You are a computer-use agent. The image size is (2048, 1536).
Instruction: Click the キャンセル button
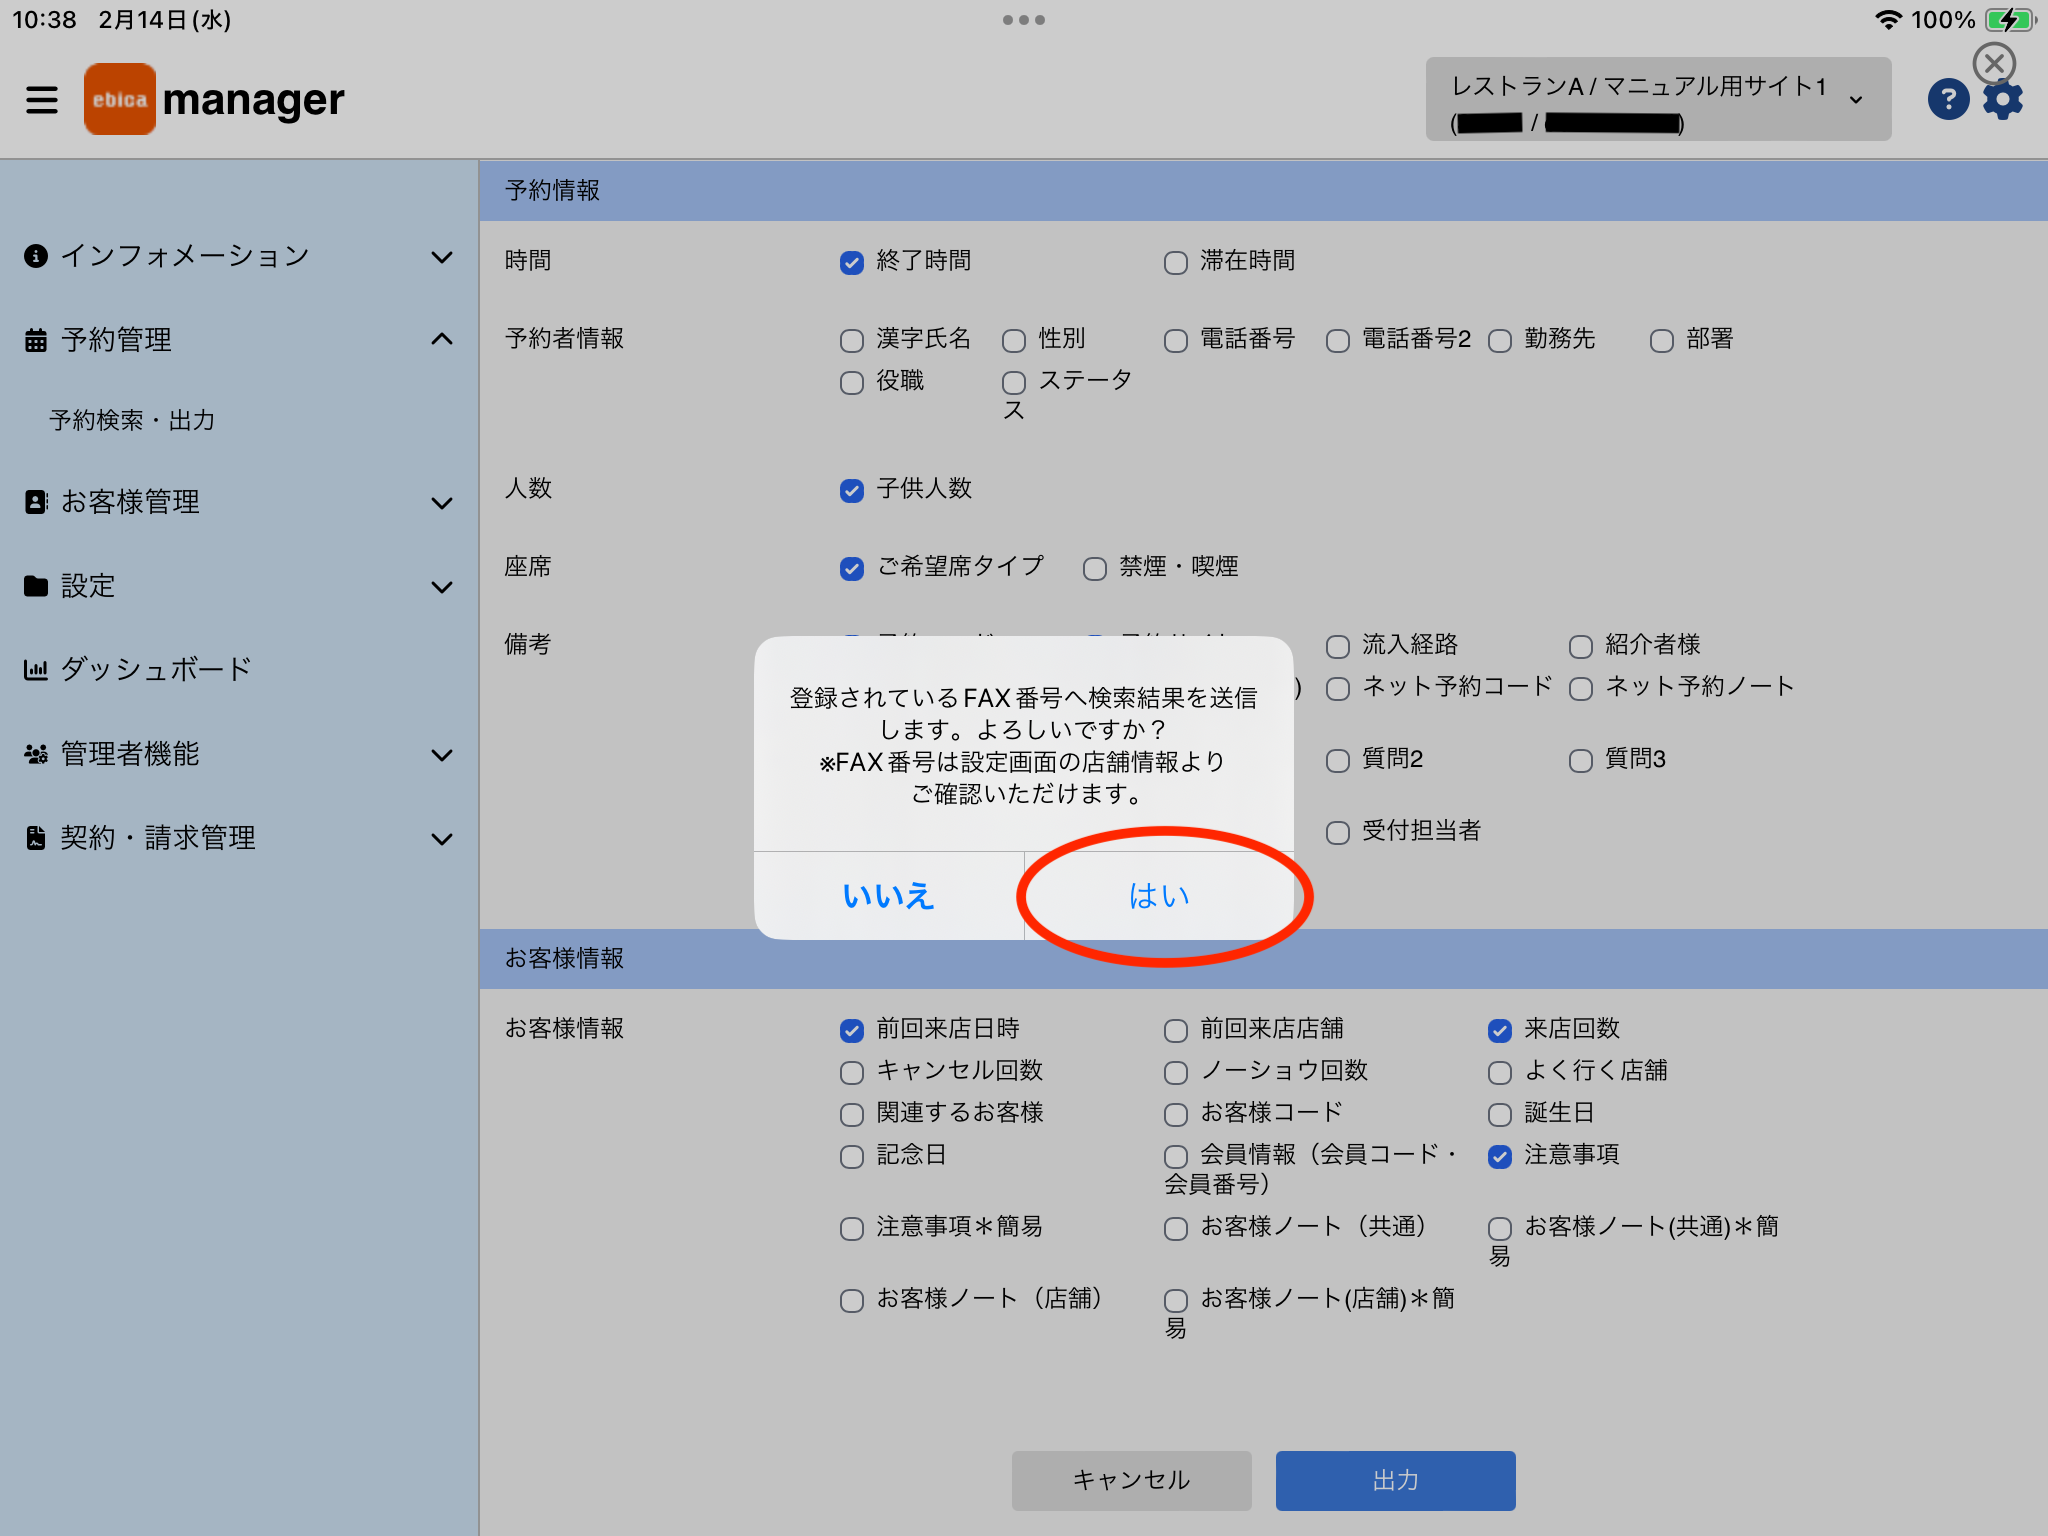click(1132, 1480)
